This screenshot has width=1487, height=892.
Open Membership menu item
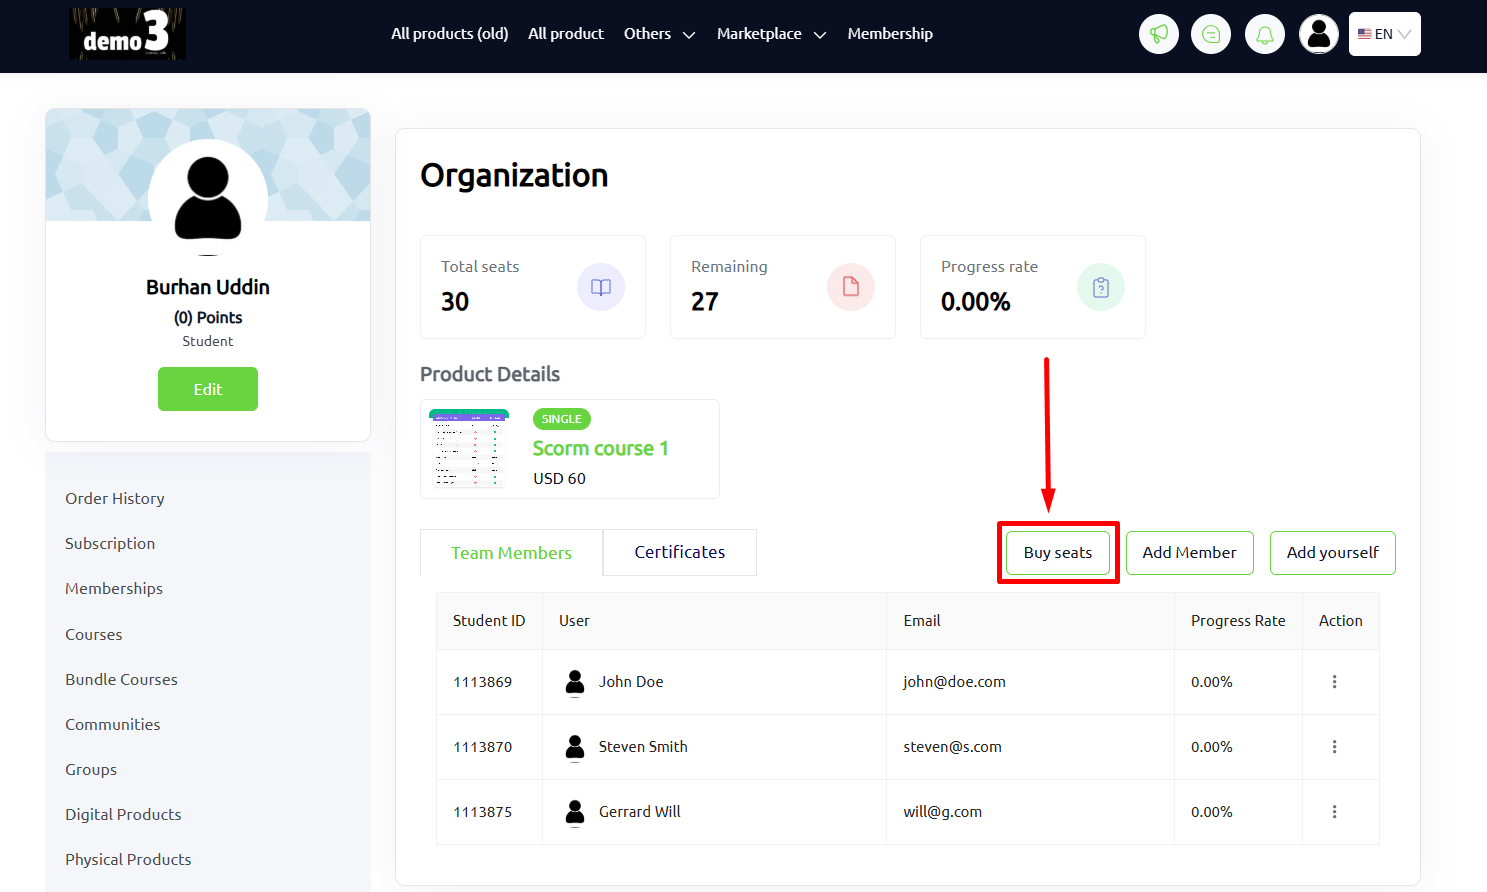[x=890, y=34]
